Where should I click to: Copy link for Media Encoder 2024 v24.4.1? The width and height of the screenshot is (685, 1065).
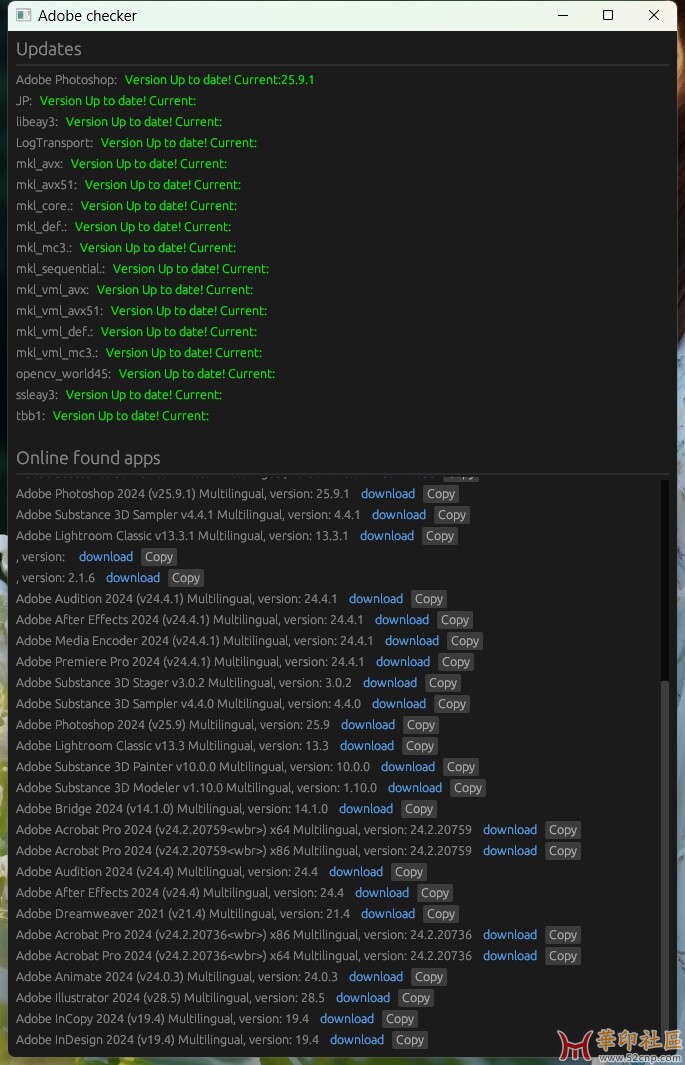coord(465,641)
